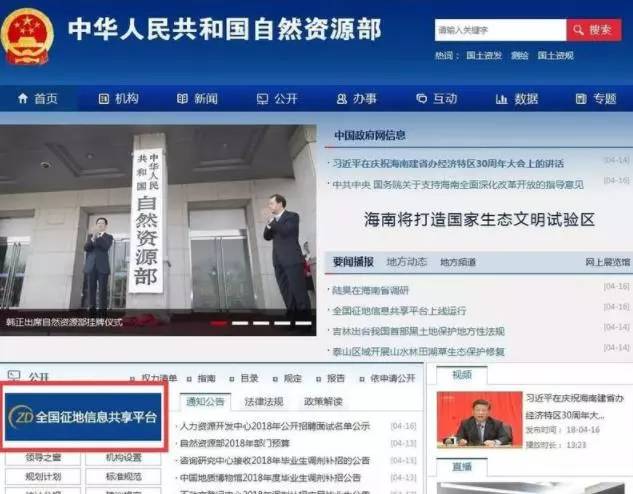Click the magnifier icon in search button
This screenshot has width=633, height=494.
[x=578, y=30]
